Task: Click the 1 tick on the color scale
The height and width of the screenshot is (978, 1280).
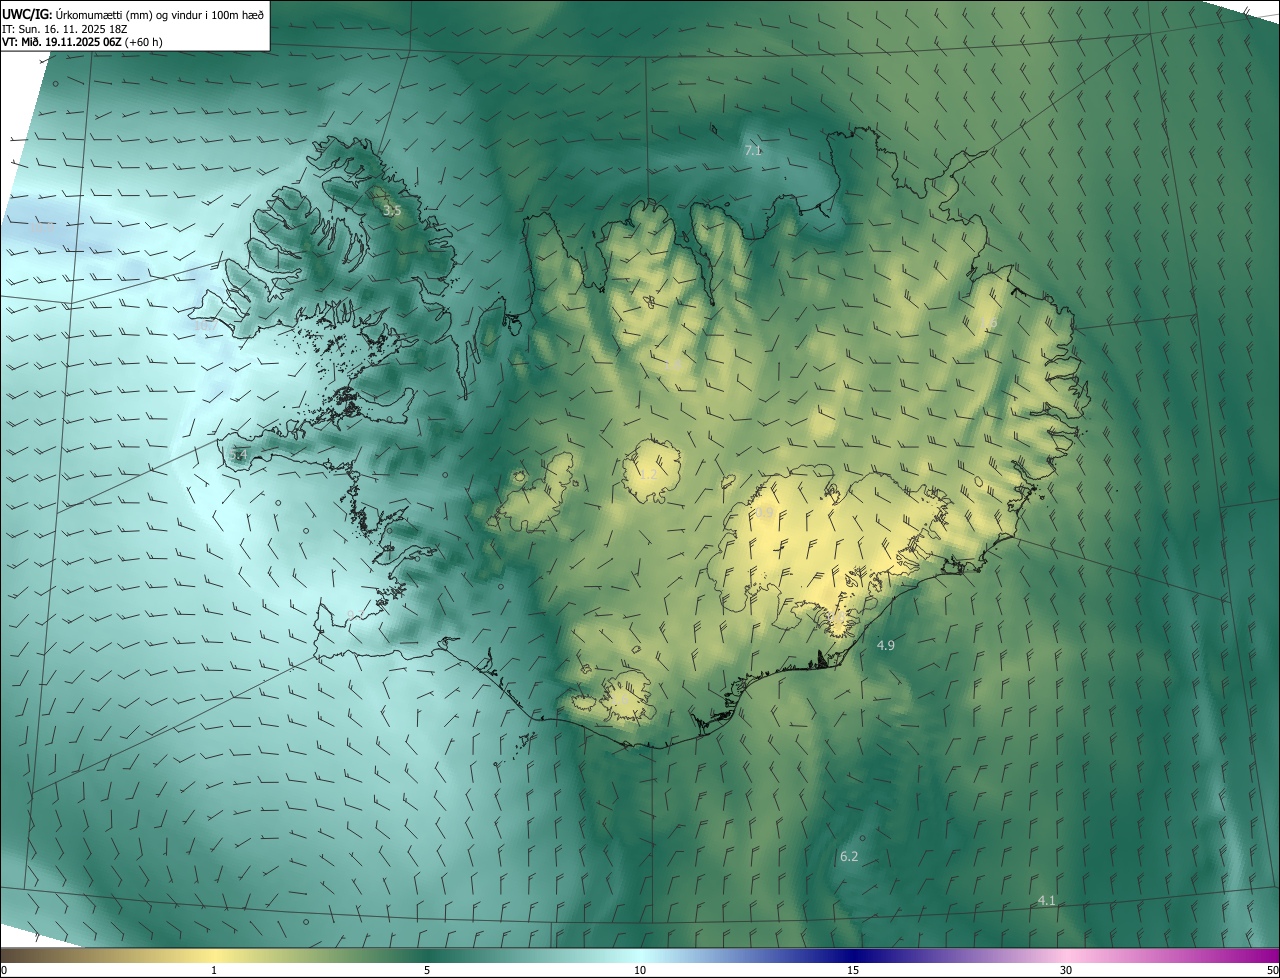Action: click(214, 970)
